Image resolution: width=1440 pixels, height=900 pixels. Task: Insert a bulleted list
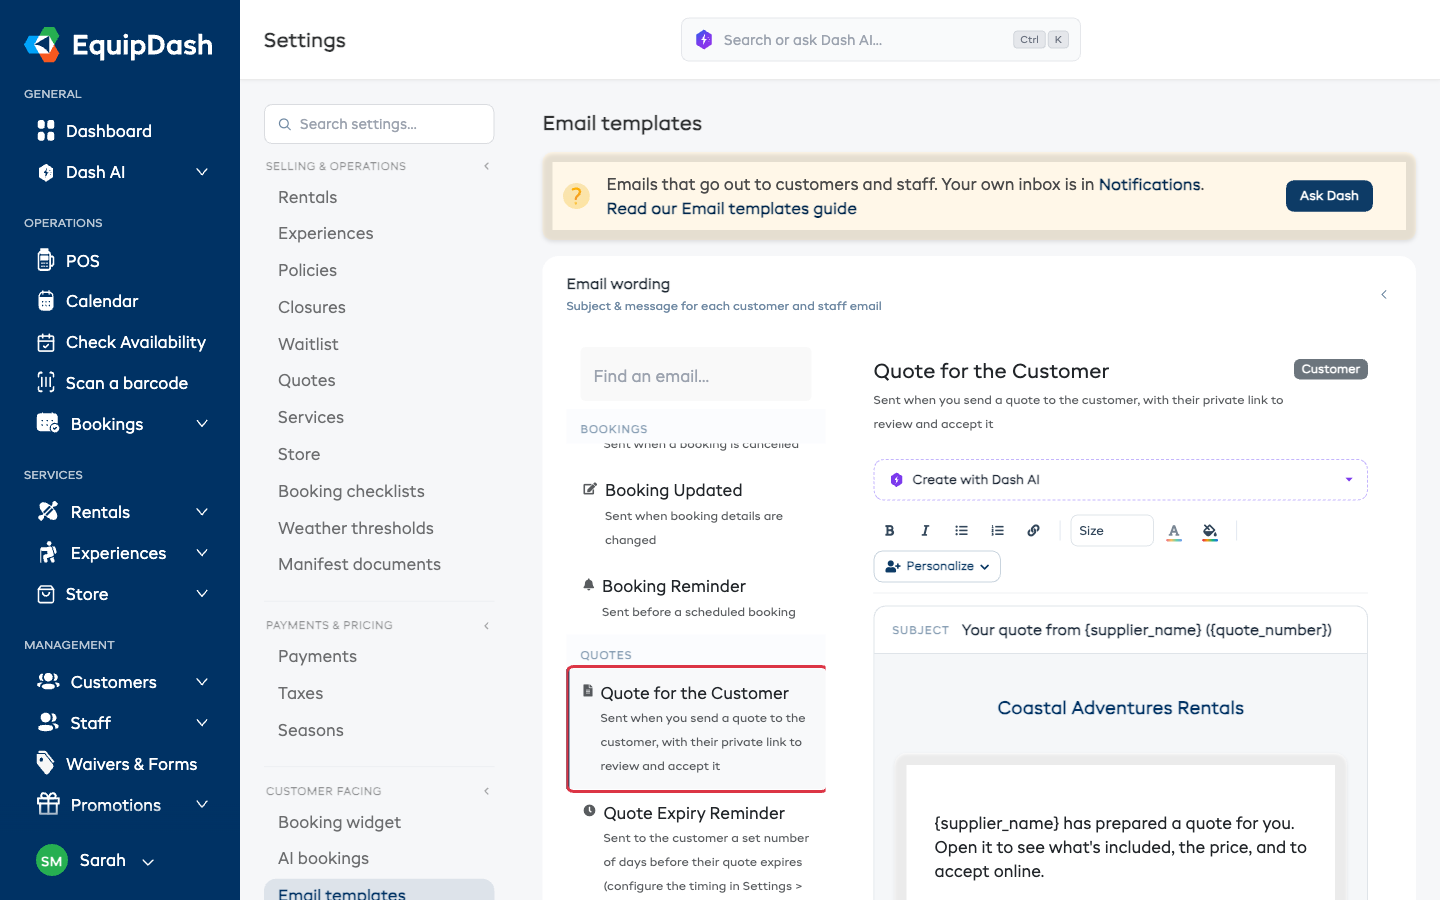click(x=961, y=531)
